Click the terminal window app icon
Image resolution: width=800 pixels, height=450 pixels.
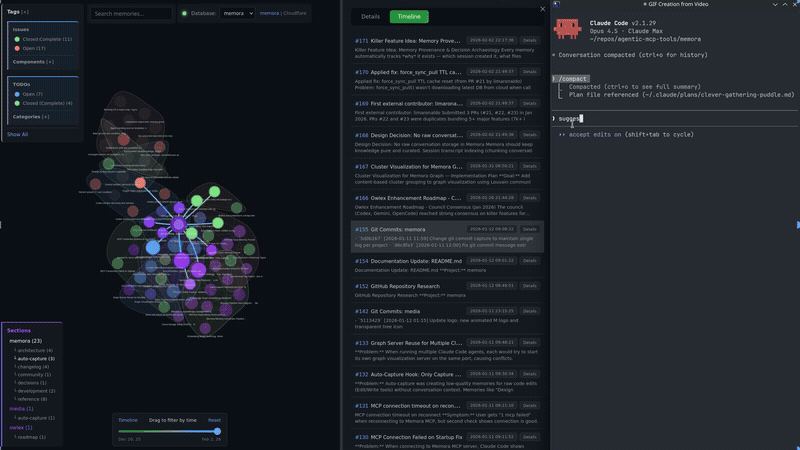tap(556, 4)
